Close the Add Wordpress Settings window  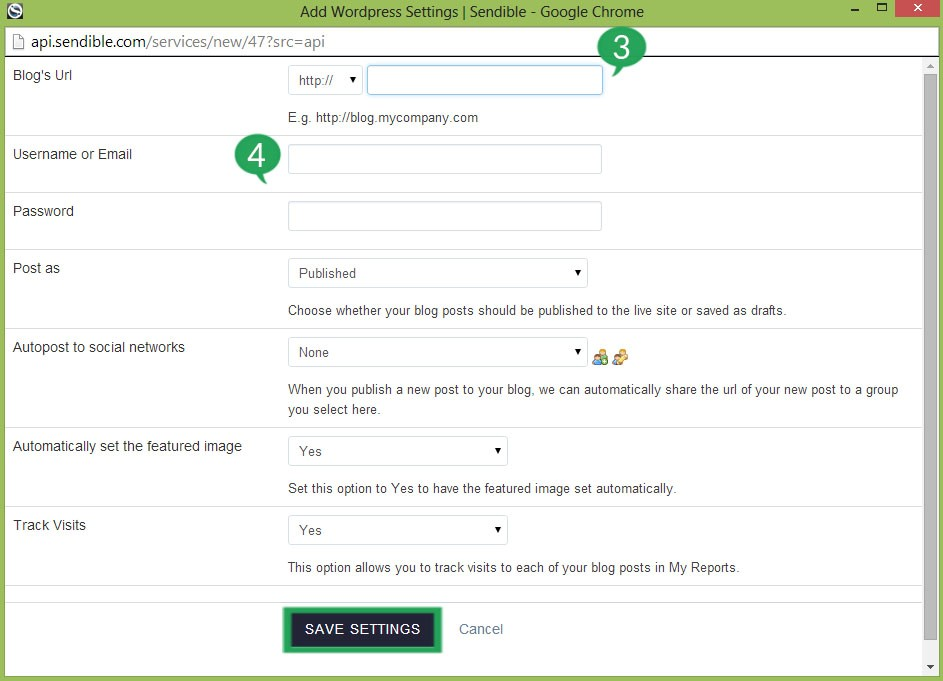918,8
